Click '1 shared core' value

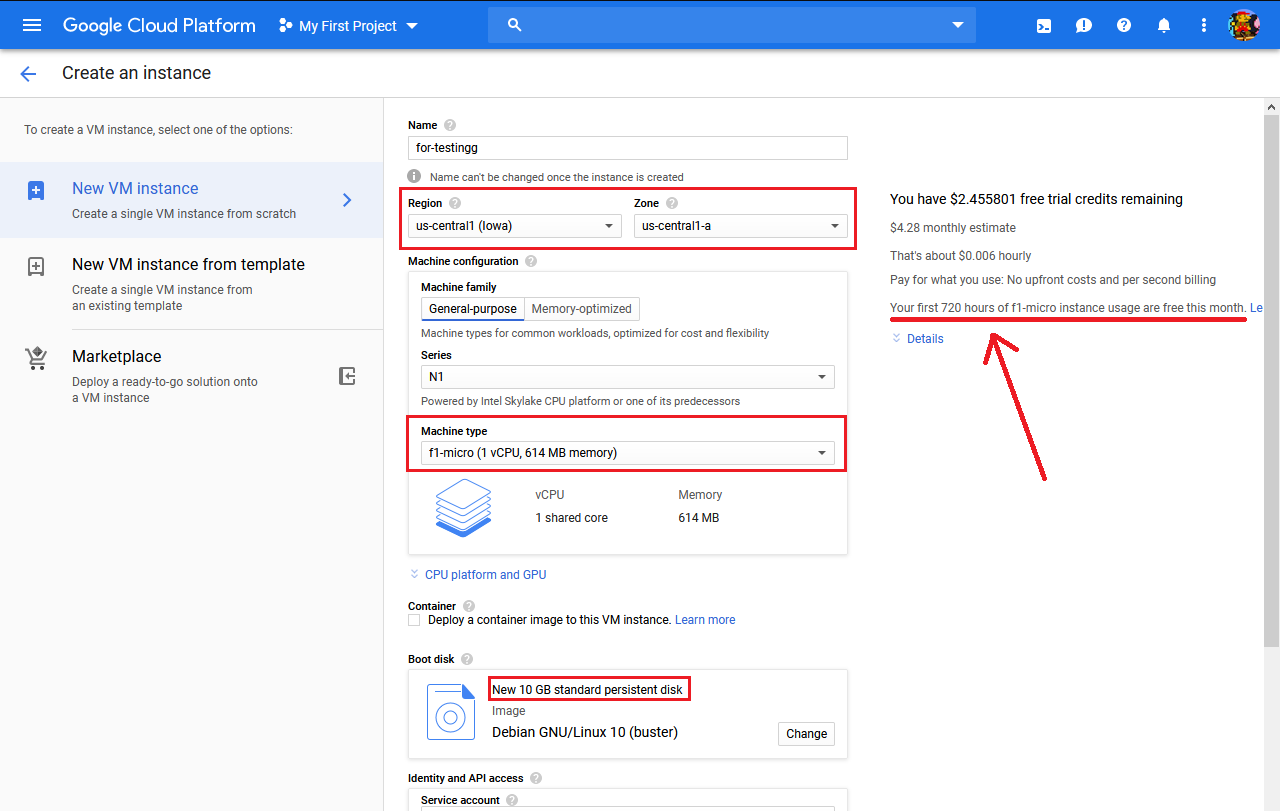pos(571,518)
